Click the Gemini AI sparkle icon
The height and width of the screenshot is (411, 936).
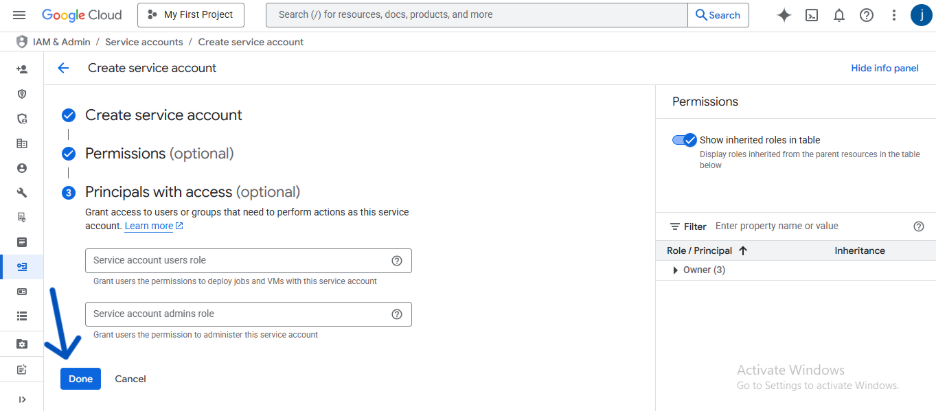point(784,15)
